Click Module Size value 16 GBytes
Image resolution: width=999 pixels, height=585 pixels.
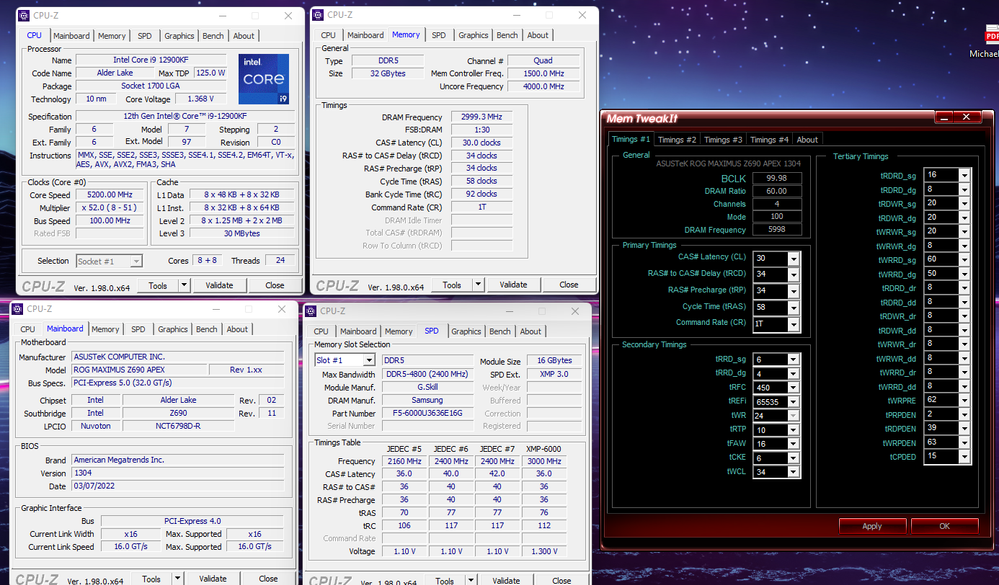coord(554,361)
